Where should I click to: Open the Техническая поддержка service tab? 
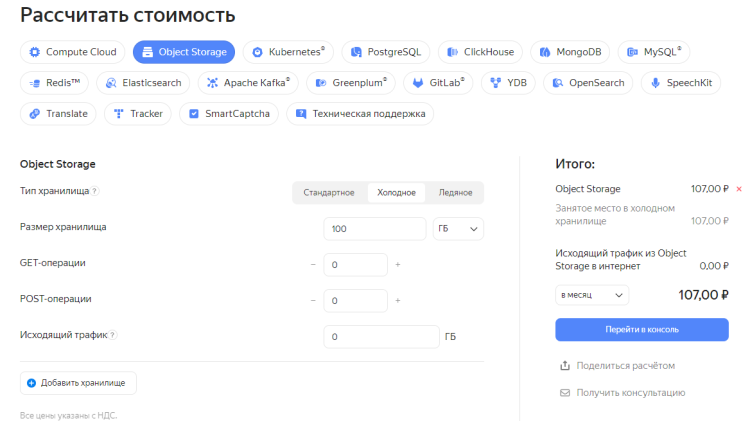click(360, 114)
